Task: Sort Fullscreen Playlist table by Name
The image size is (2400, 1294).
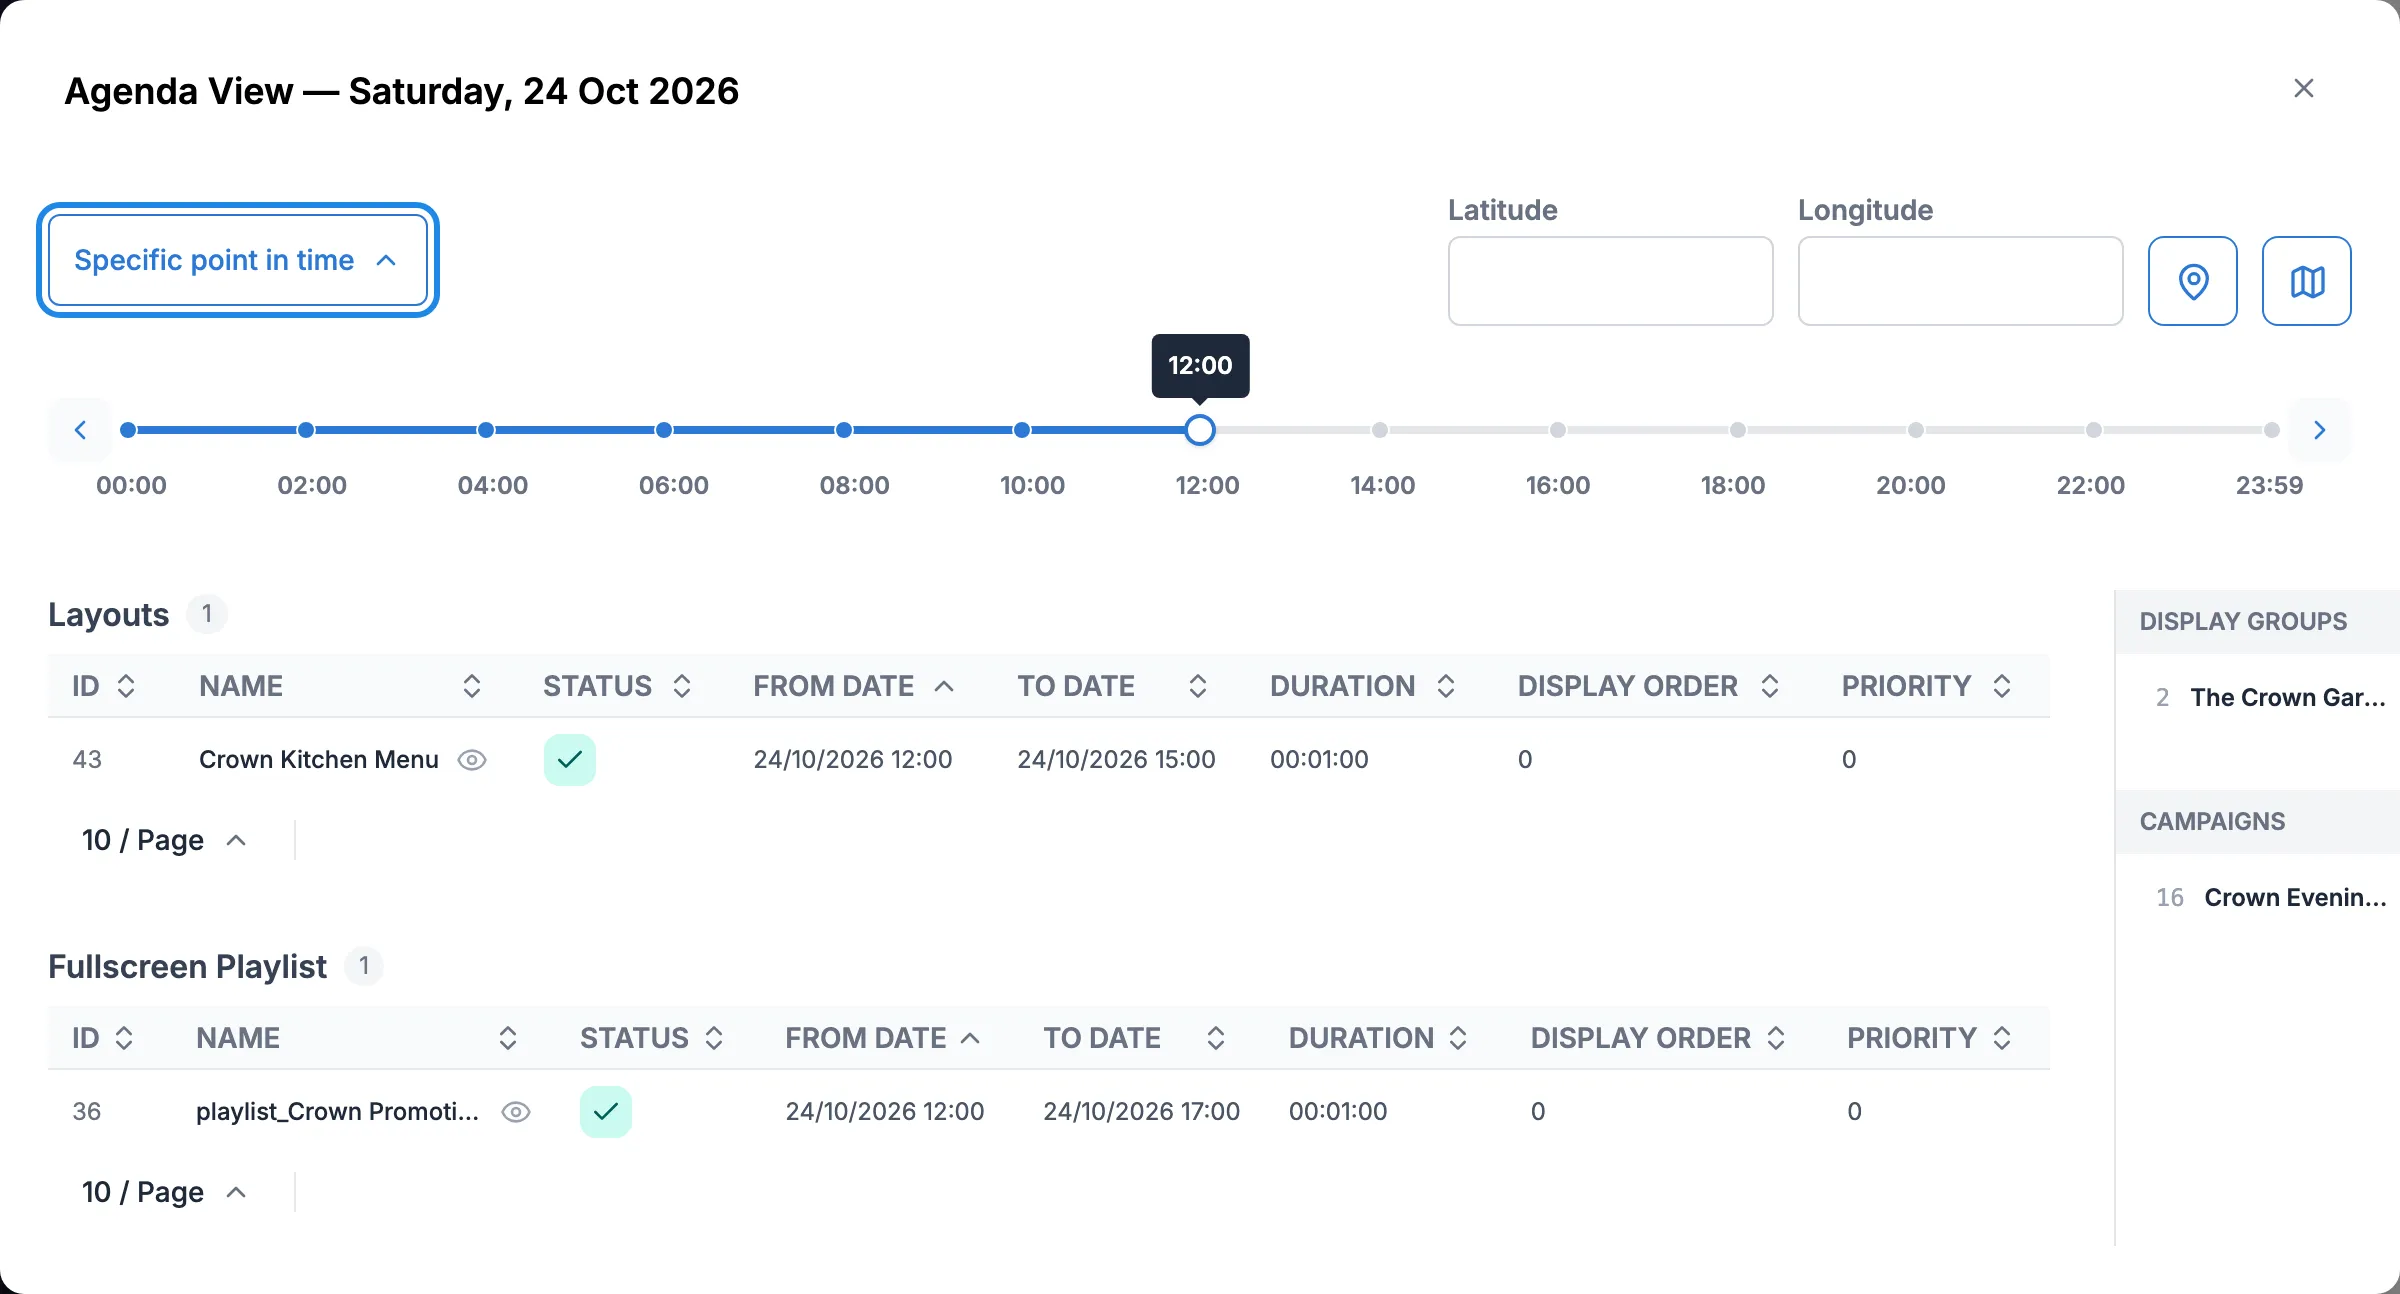Action: click(508, 1038)
